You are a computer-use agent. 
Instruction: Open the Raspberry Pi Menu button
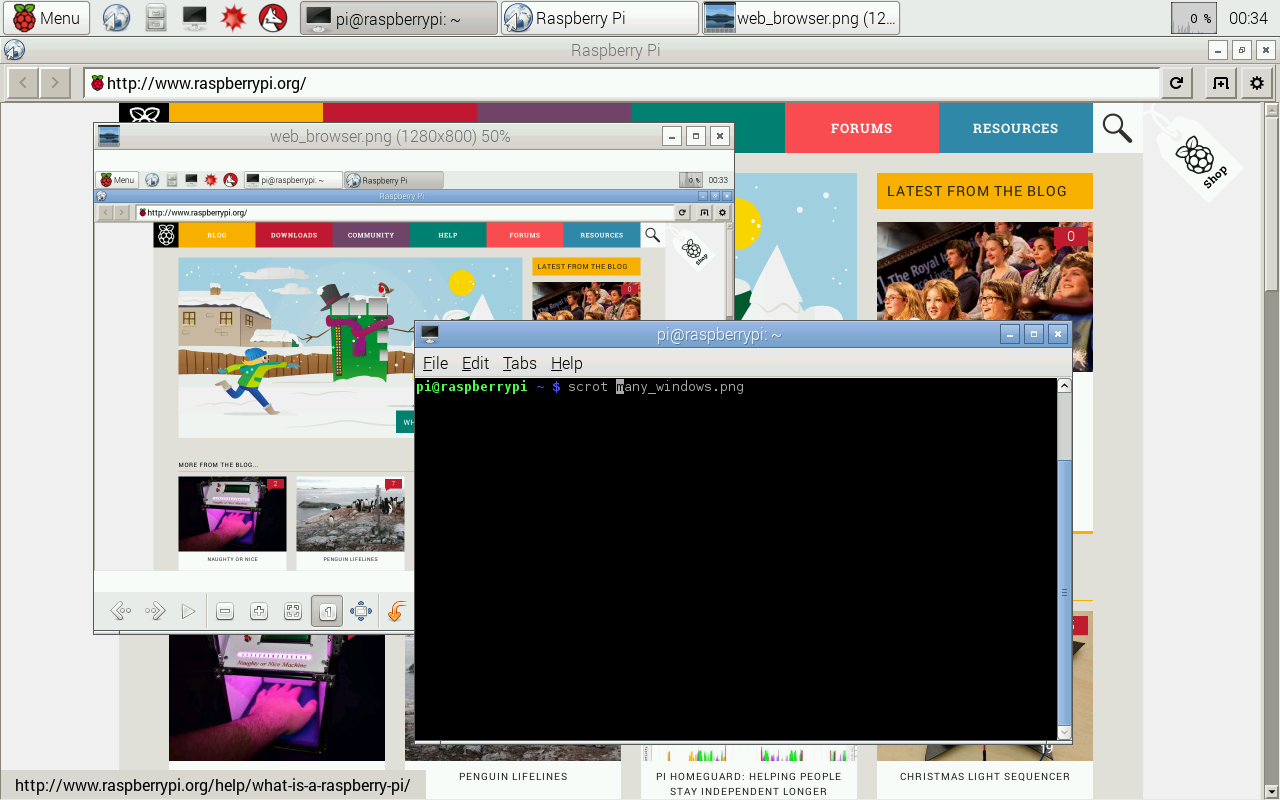tap(47, 18)
